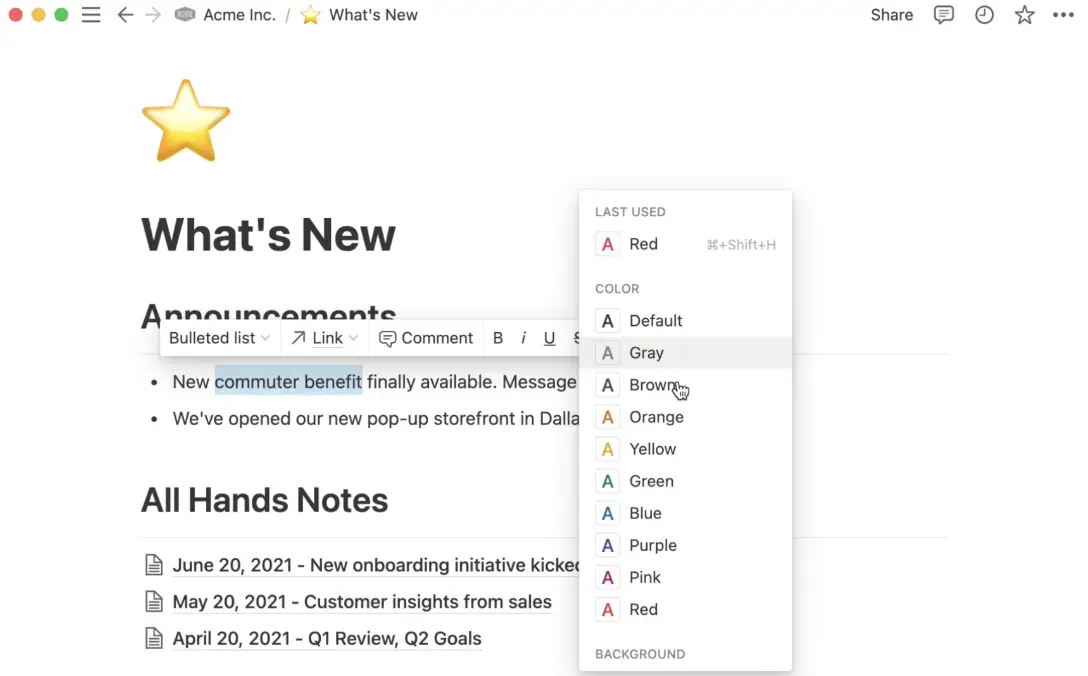Select Brown text color

click(686, 385)
